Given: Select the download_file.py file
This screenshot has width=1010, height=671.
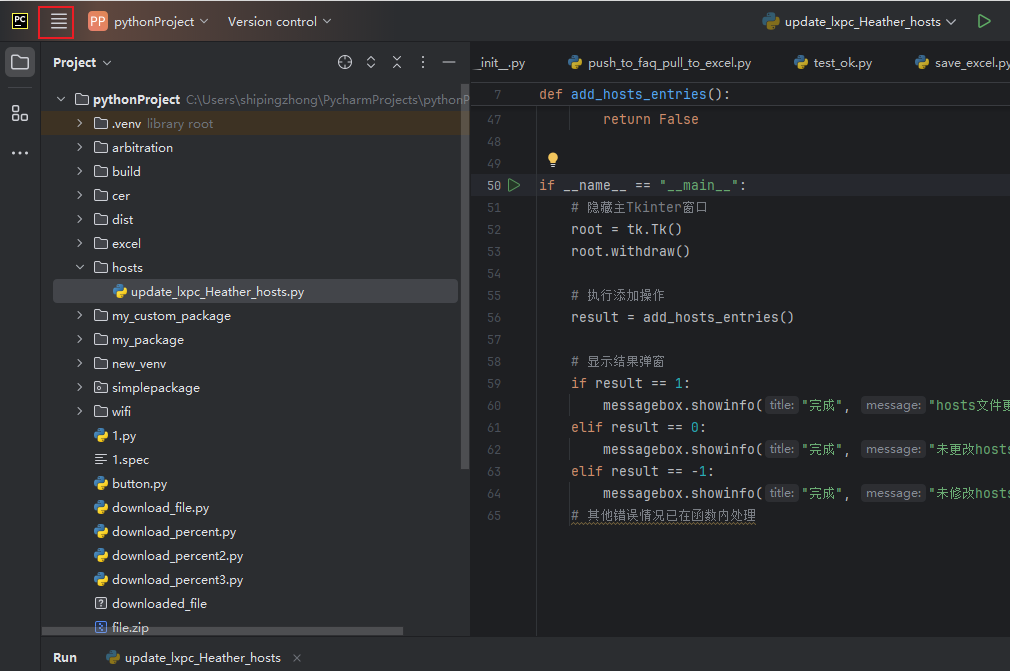Looking at the screenshot, I should (152, 508).
